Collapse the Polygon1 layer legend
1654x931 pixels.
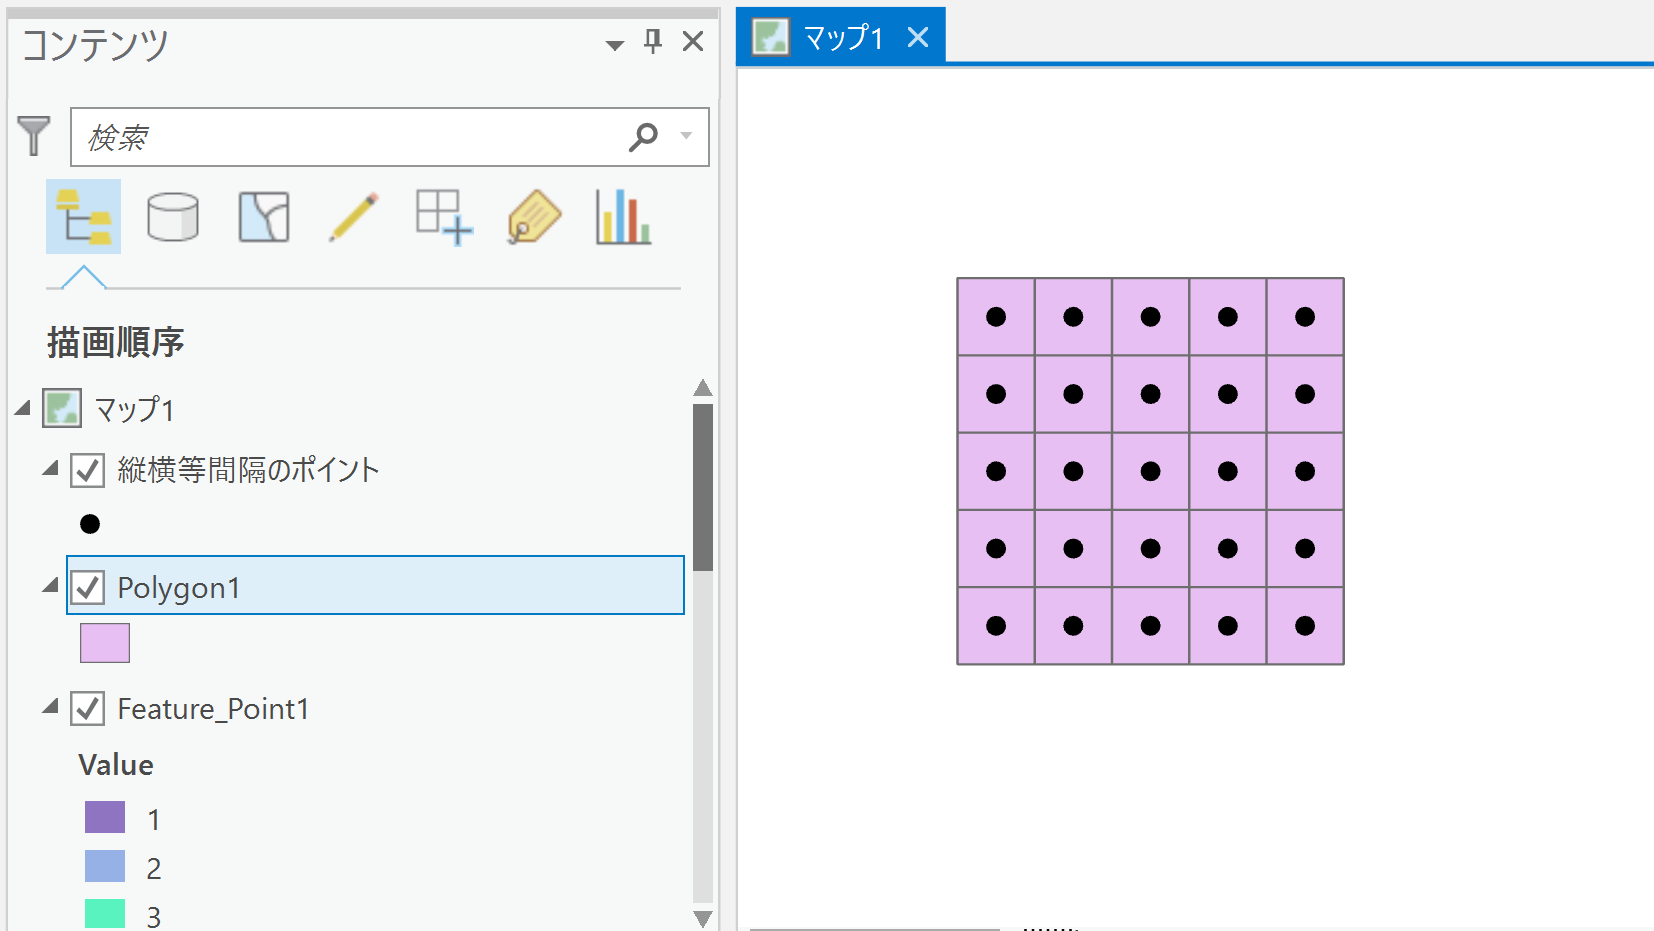coord(51,585)
